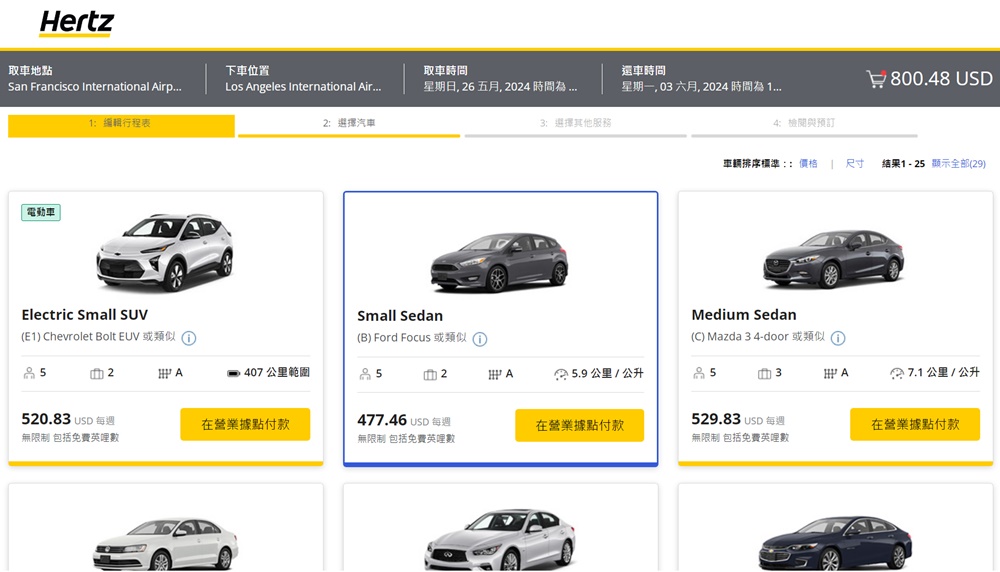Image resolution: width=1000 pixels, height=572 pixels.
Task: Click transmission icon on Small Sedan card
Action: pos(495,375)
